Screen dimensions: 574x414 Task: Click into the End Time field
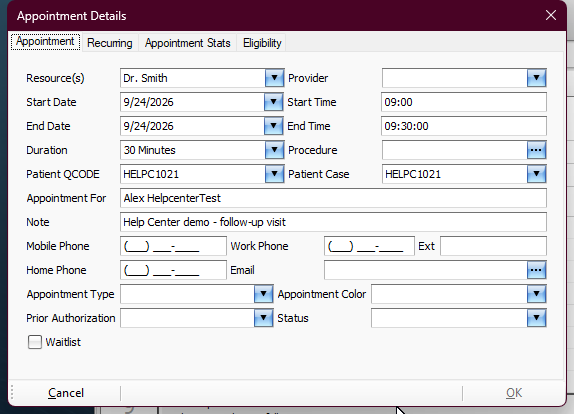[464, 126]
